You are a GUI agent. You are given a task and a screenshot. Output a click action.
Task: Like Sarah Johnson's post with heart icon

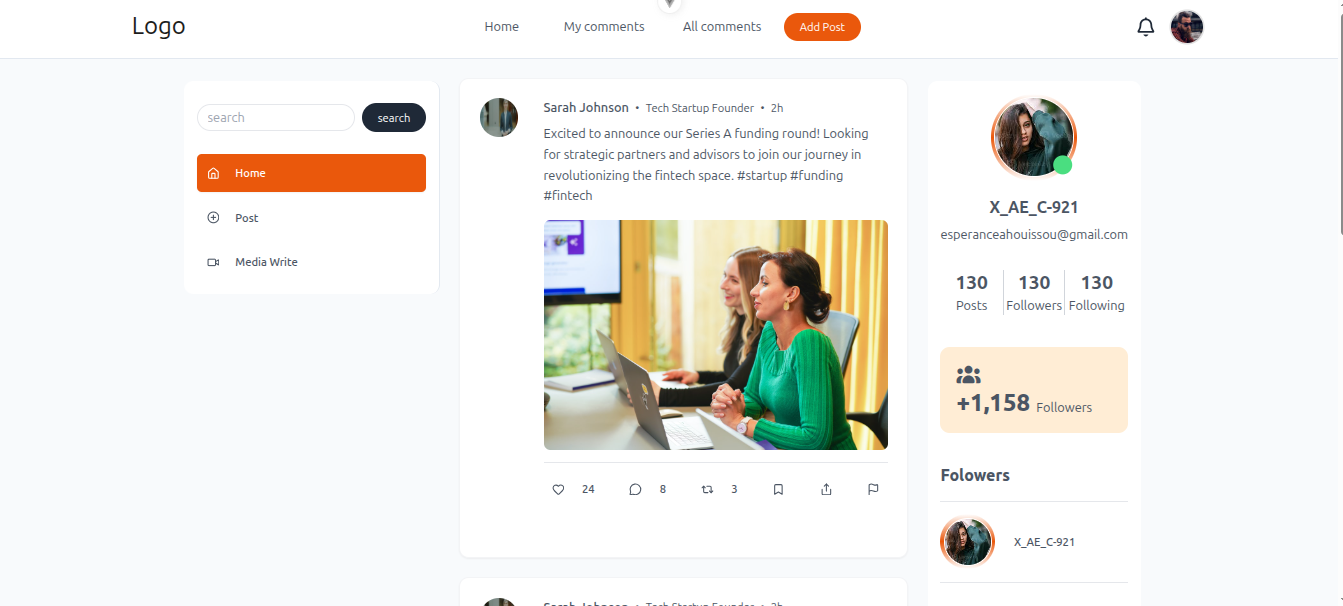coord(559,489)
